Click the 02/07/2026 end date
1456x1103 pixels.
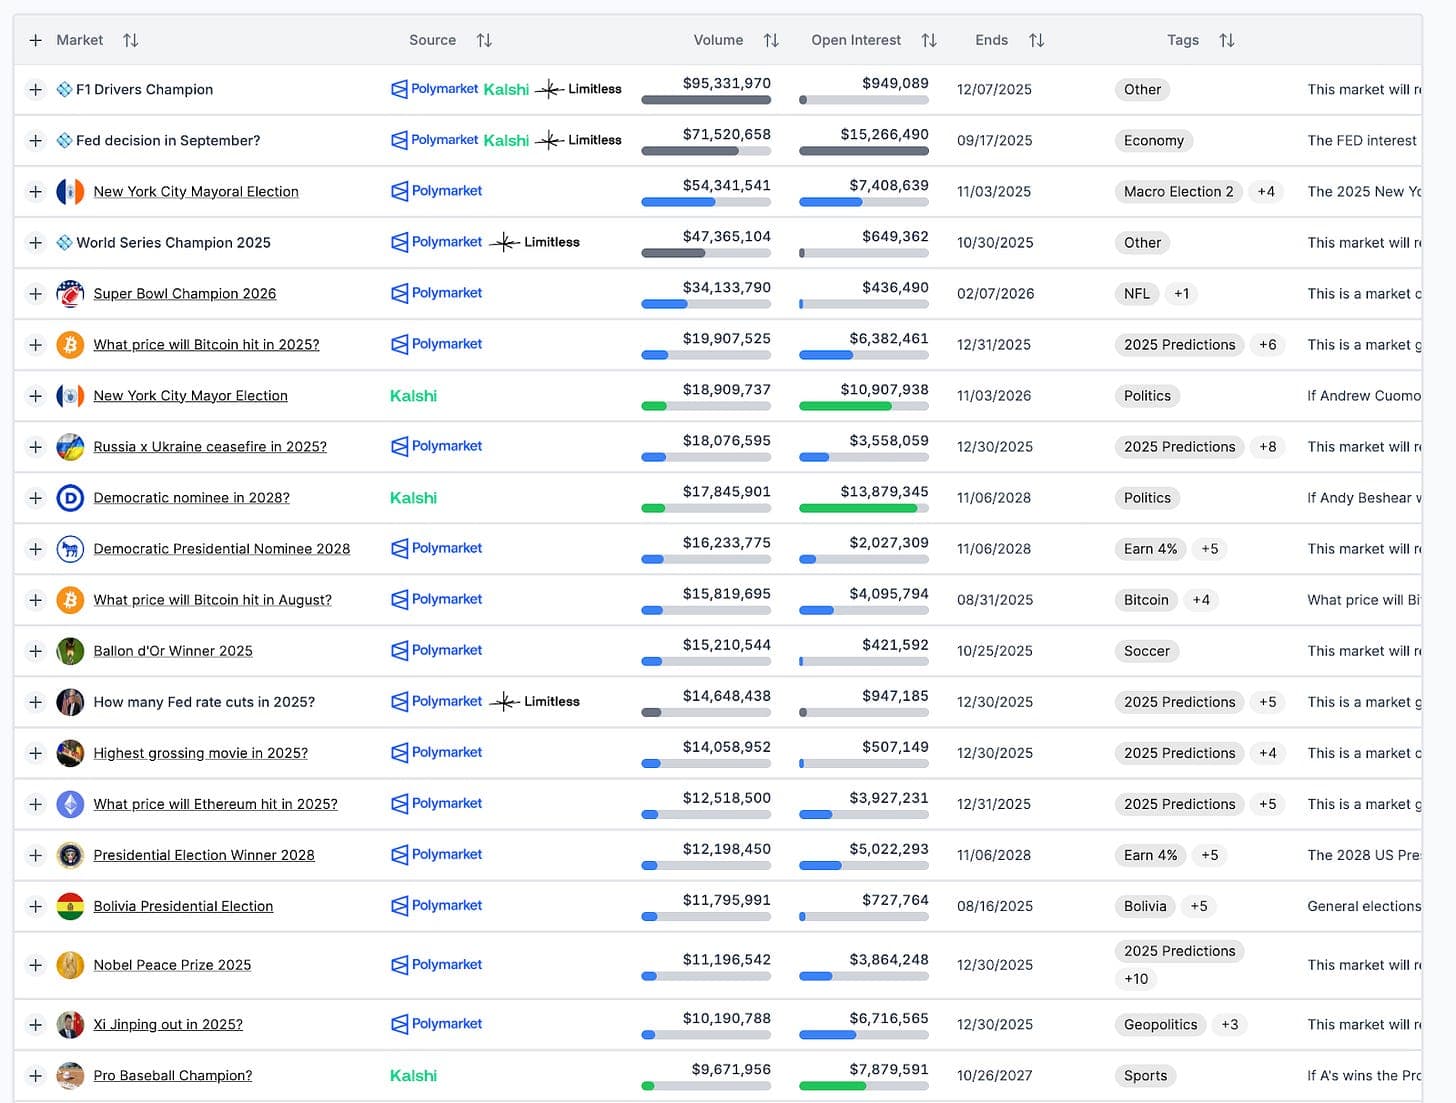[x=995, y=294]
